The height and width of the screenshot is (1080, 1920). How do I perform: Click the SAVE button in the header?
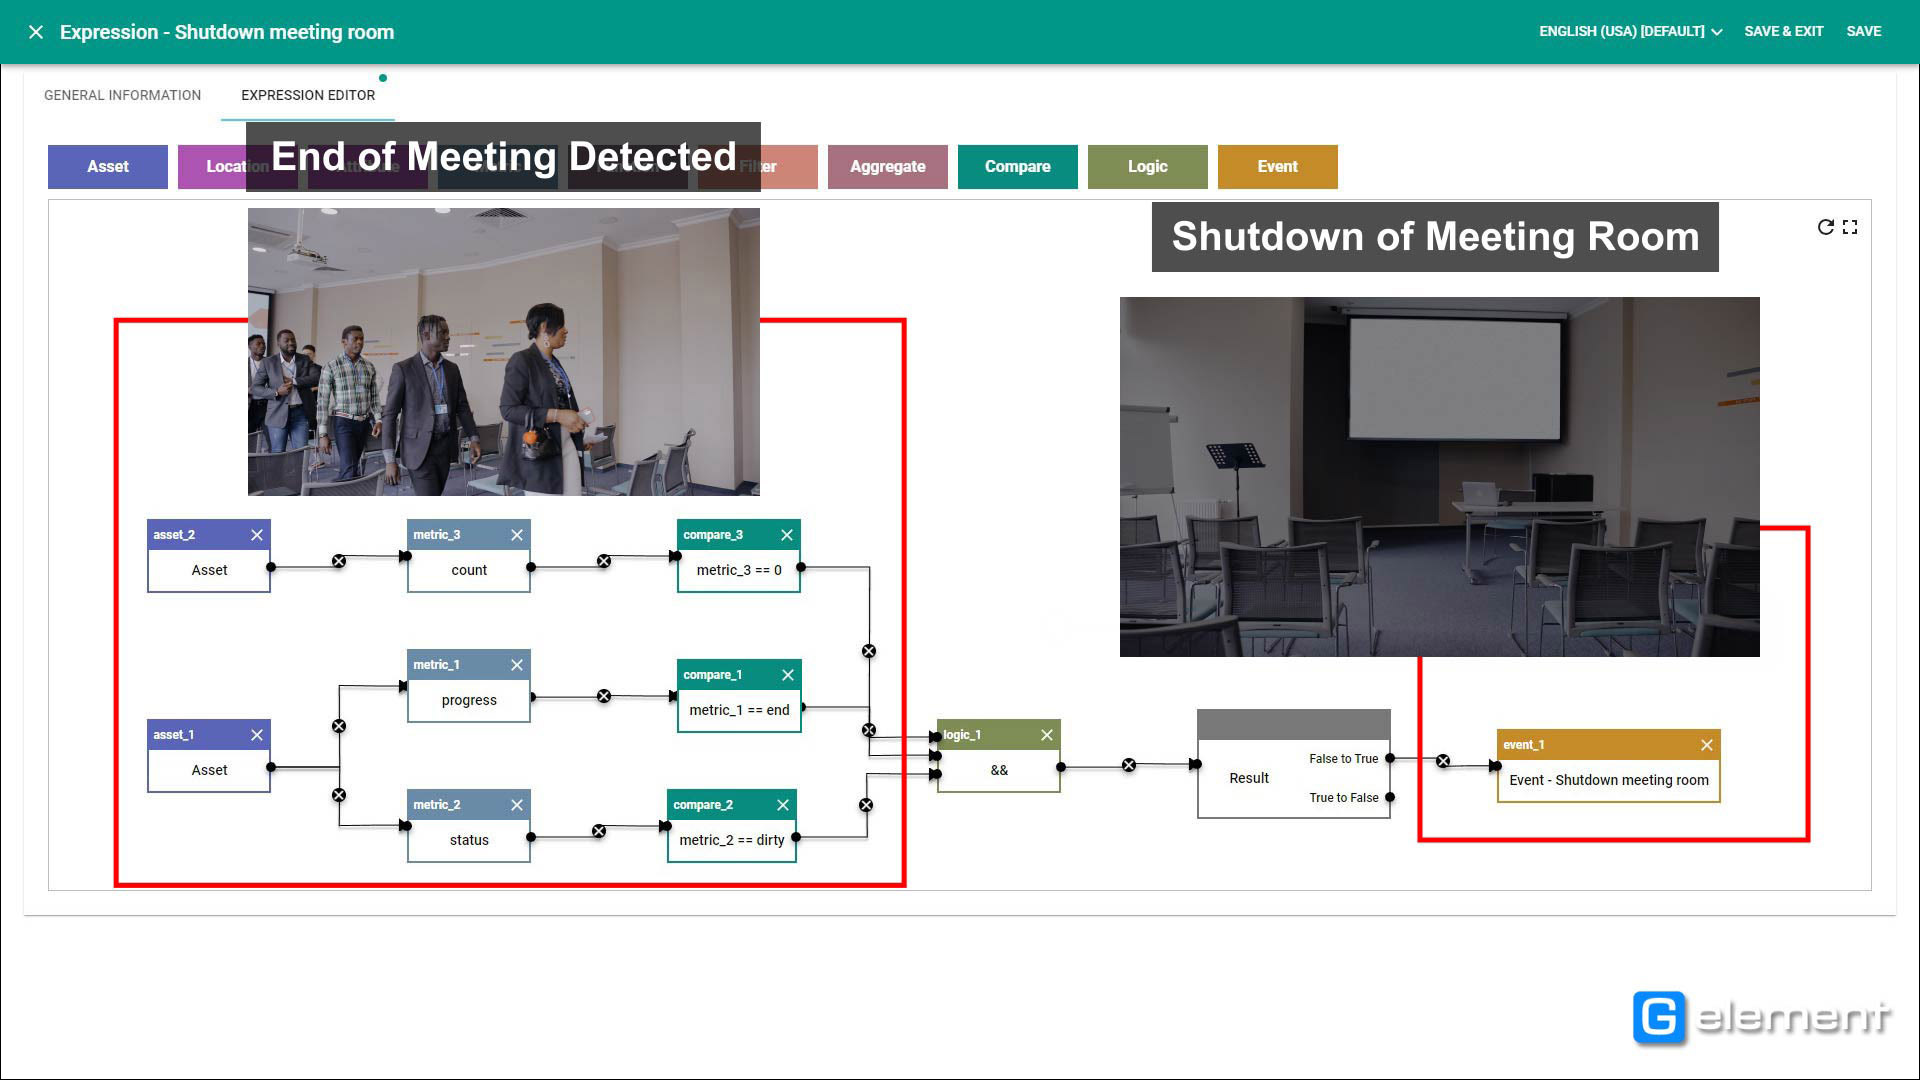coord(1863,31)
